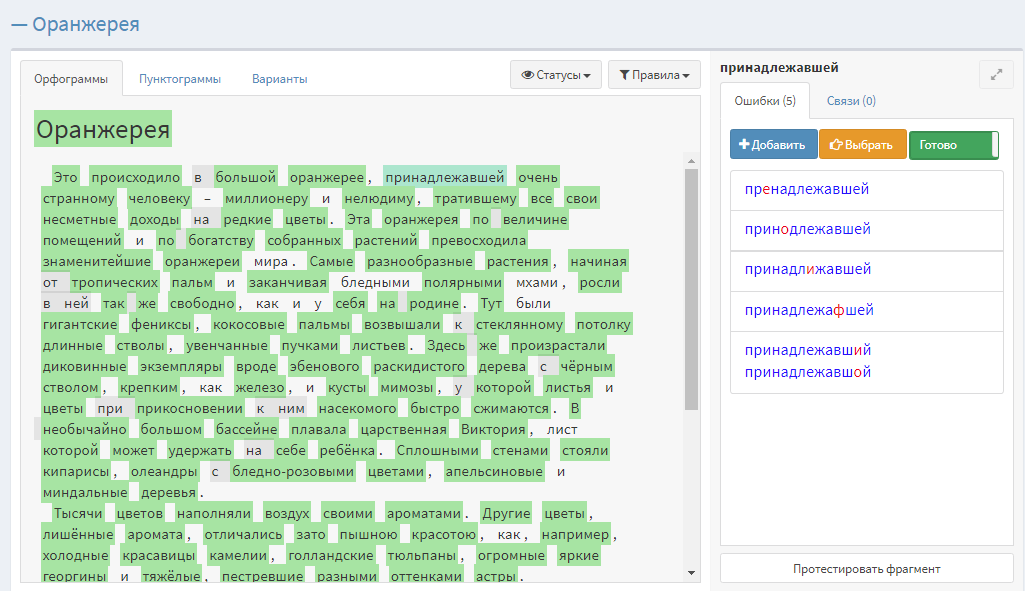
Task: Click the word насекомого in the text
Action: point(357,408)
